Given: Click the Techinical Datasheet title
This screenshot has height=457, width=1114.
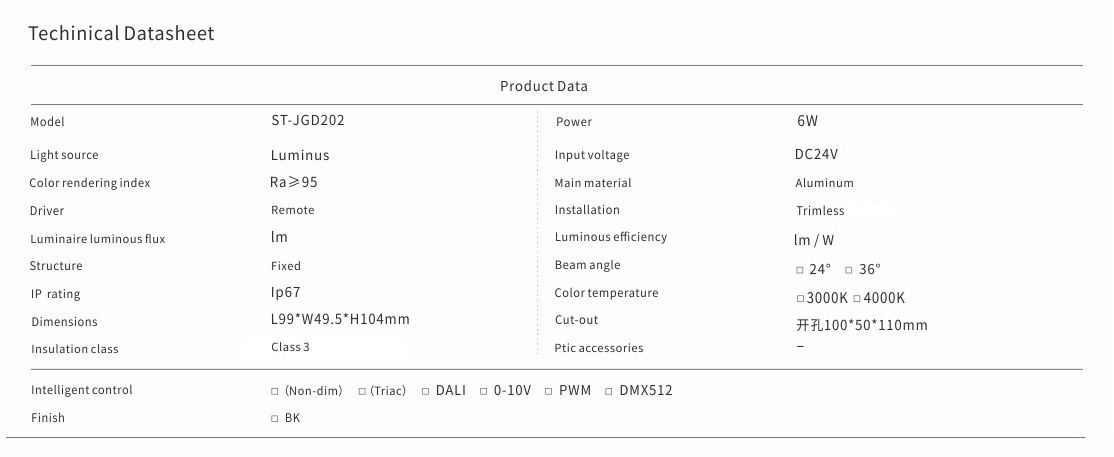Looking at the screenshot, I should (x=121, y=34).
